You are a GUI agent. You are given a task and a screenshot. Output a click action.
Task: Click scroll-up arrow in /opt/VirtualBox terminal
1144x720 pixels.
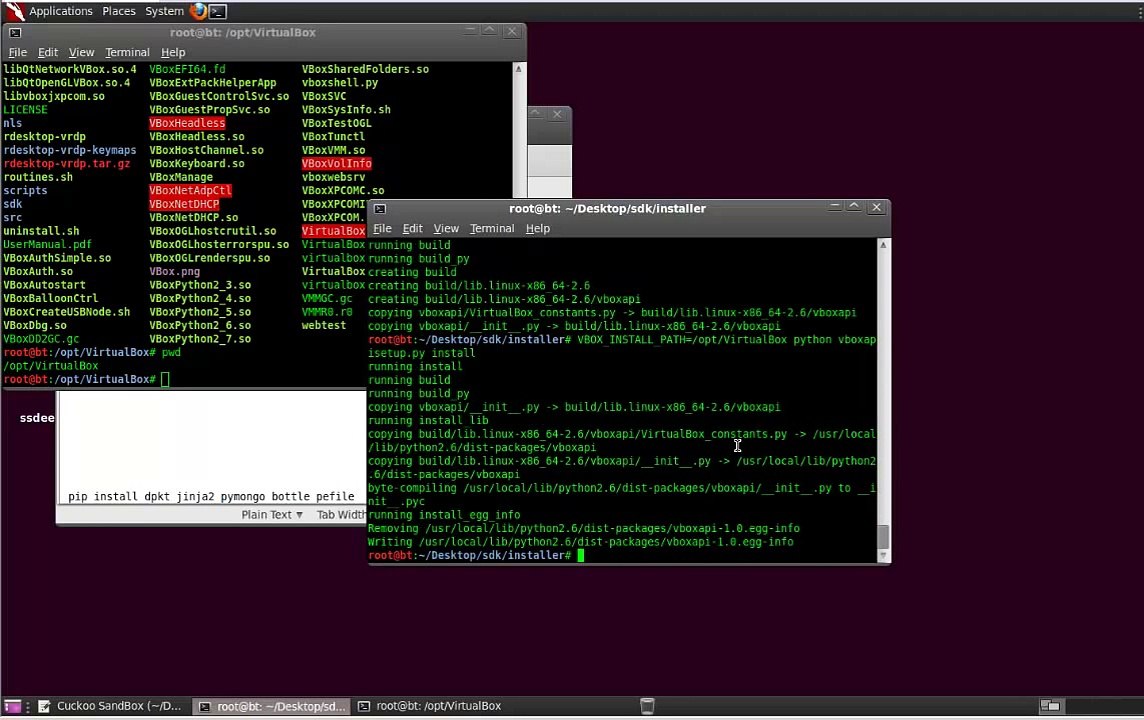pyautogui.click(x=519, y=69)
